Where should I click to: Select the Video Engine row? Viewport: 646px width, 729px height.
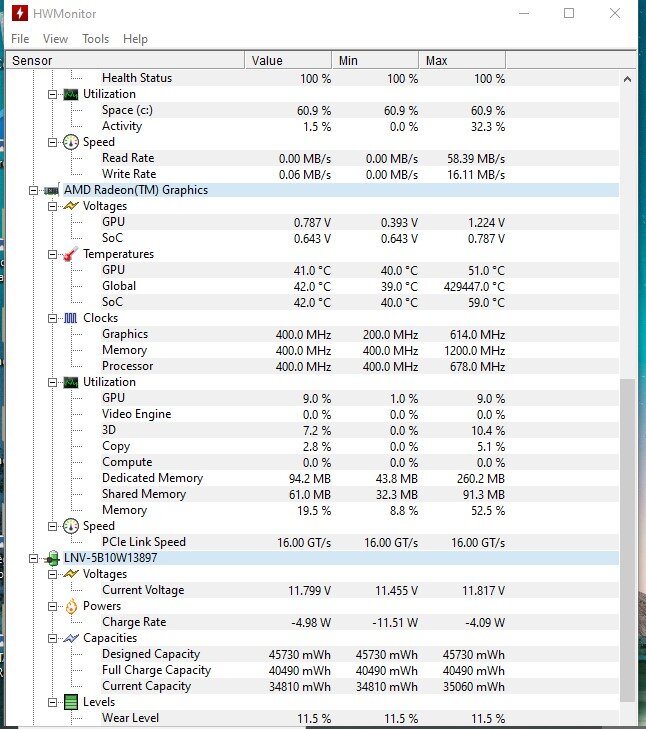(360, 414)
